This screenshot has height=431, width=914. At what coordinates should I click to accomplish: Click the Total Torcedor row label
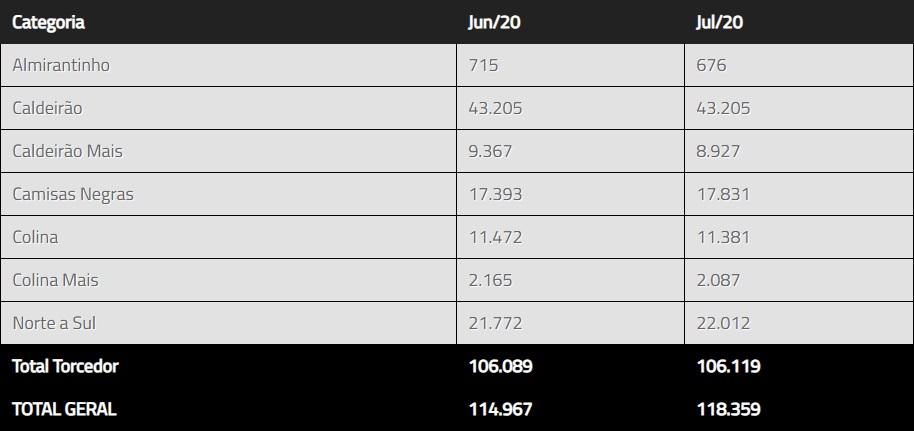(x=65, y=366)
